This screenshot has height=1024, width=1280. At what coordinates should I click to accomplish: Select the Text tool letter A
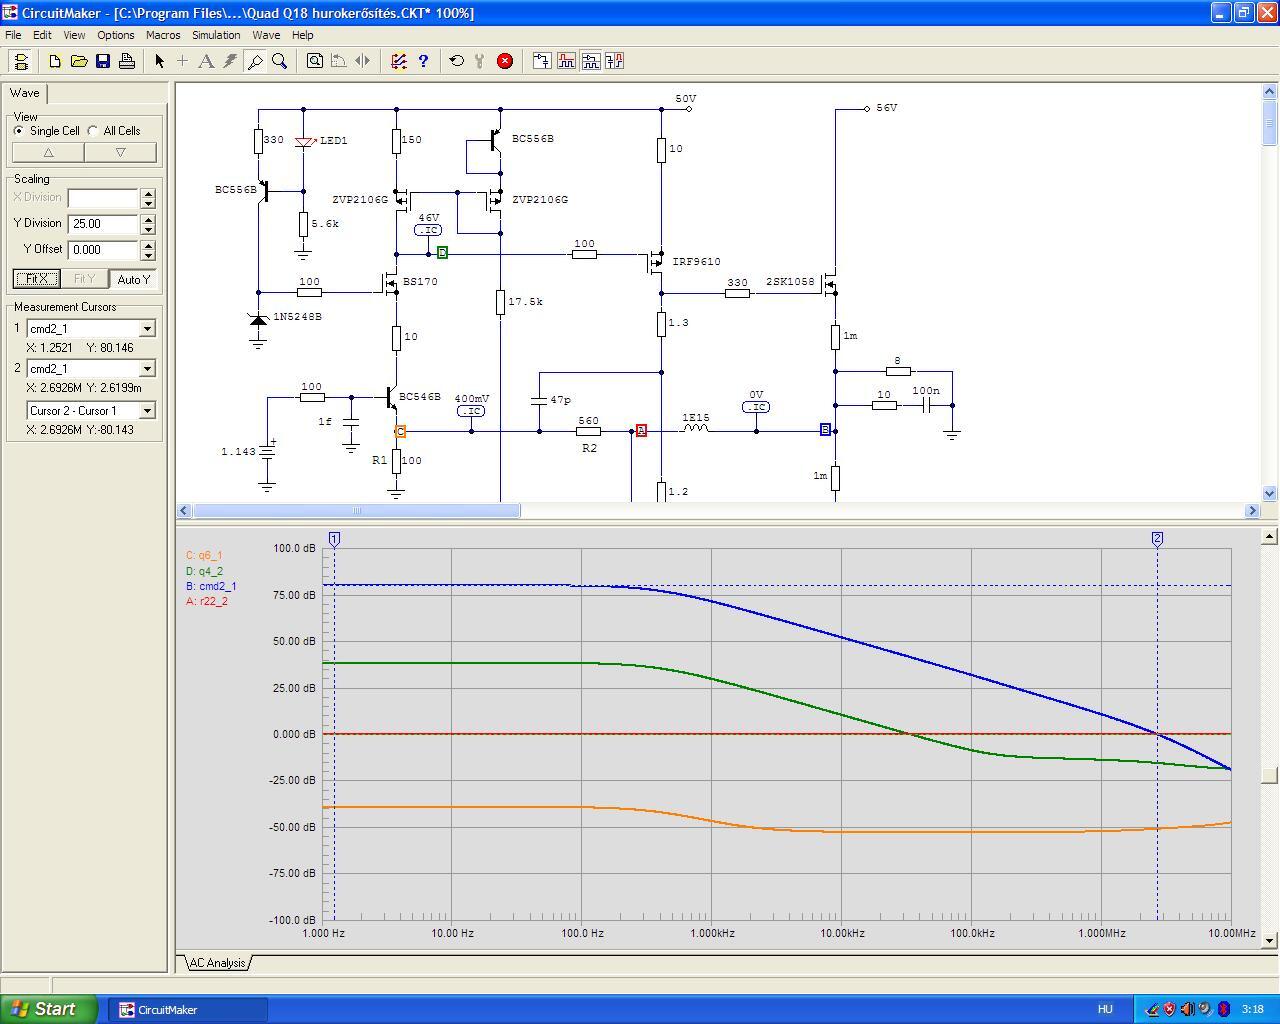(206, 61)
